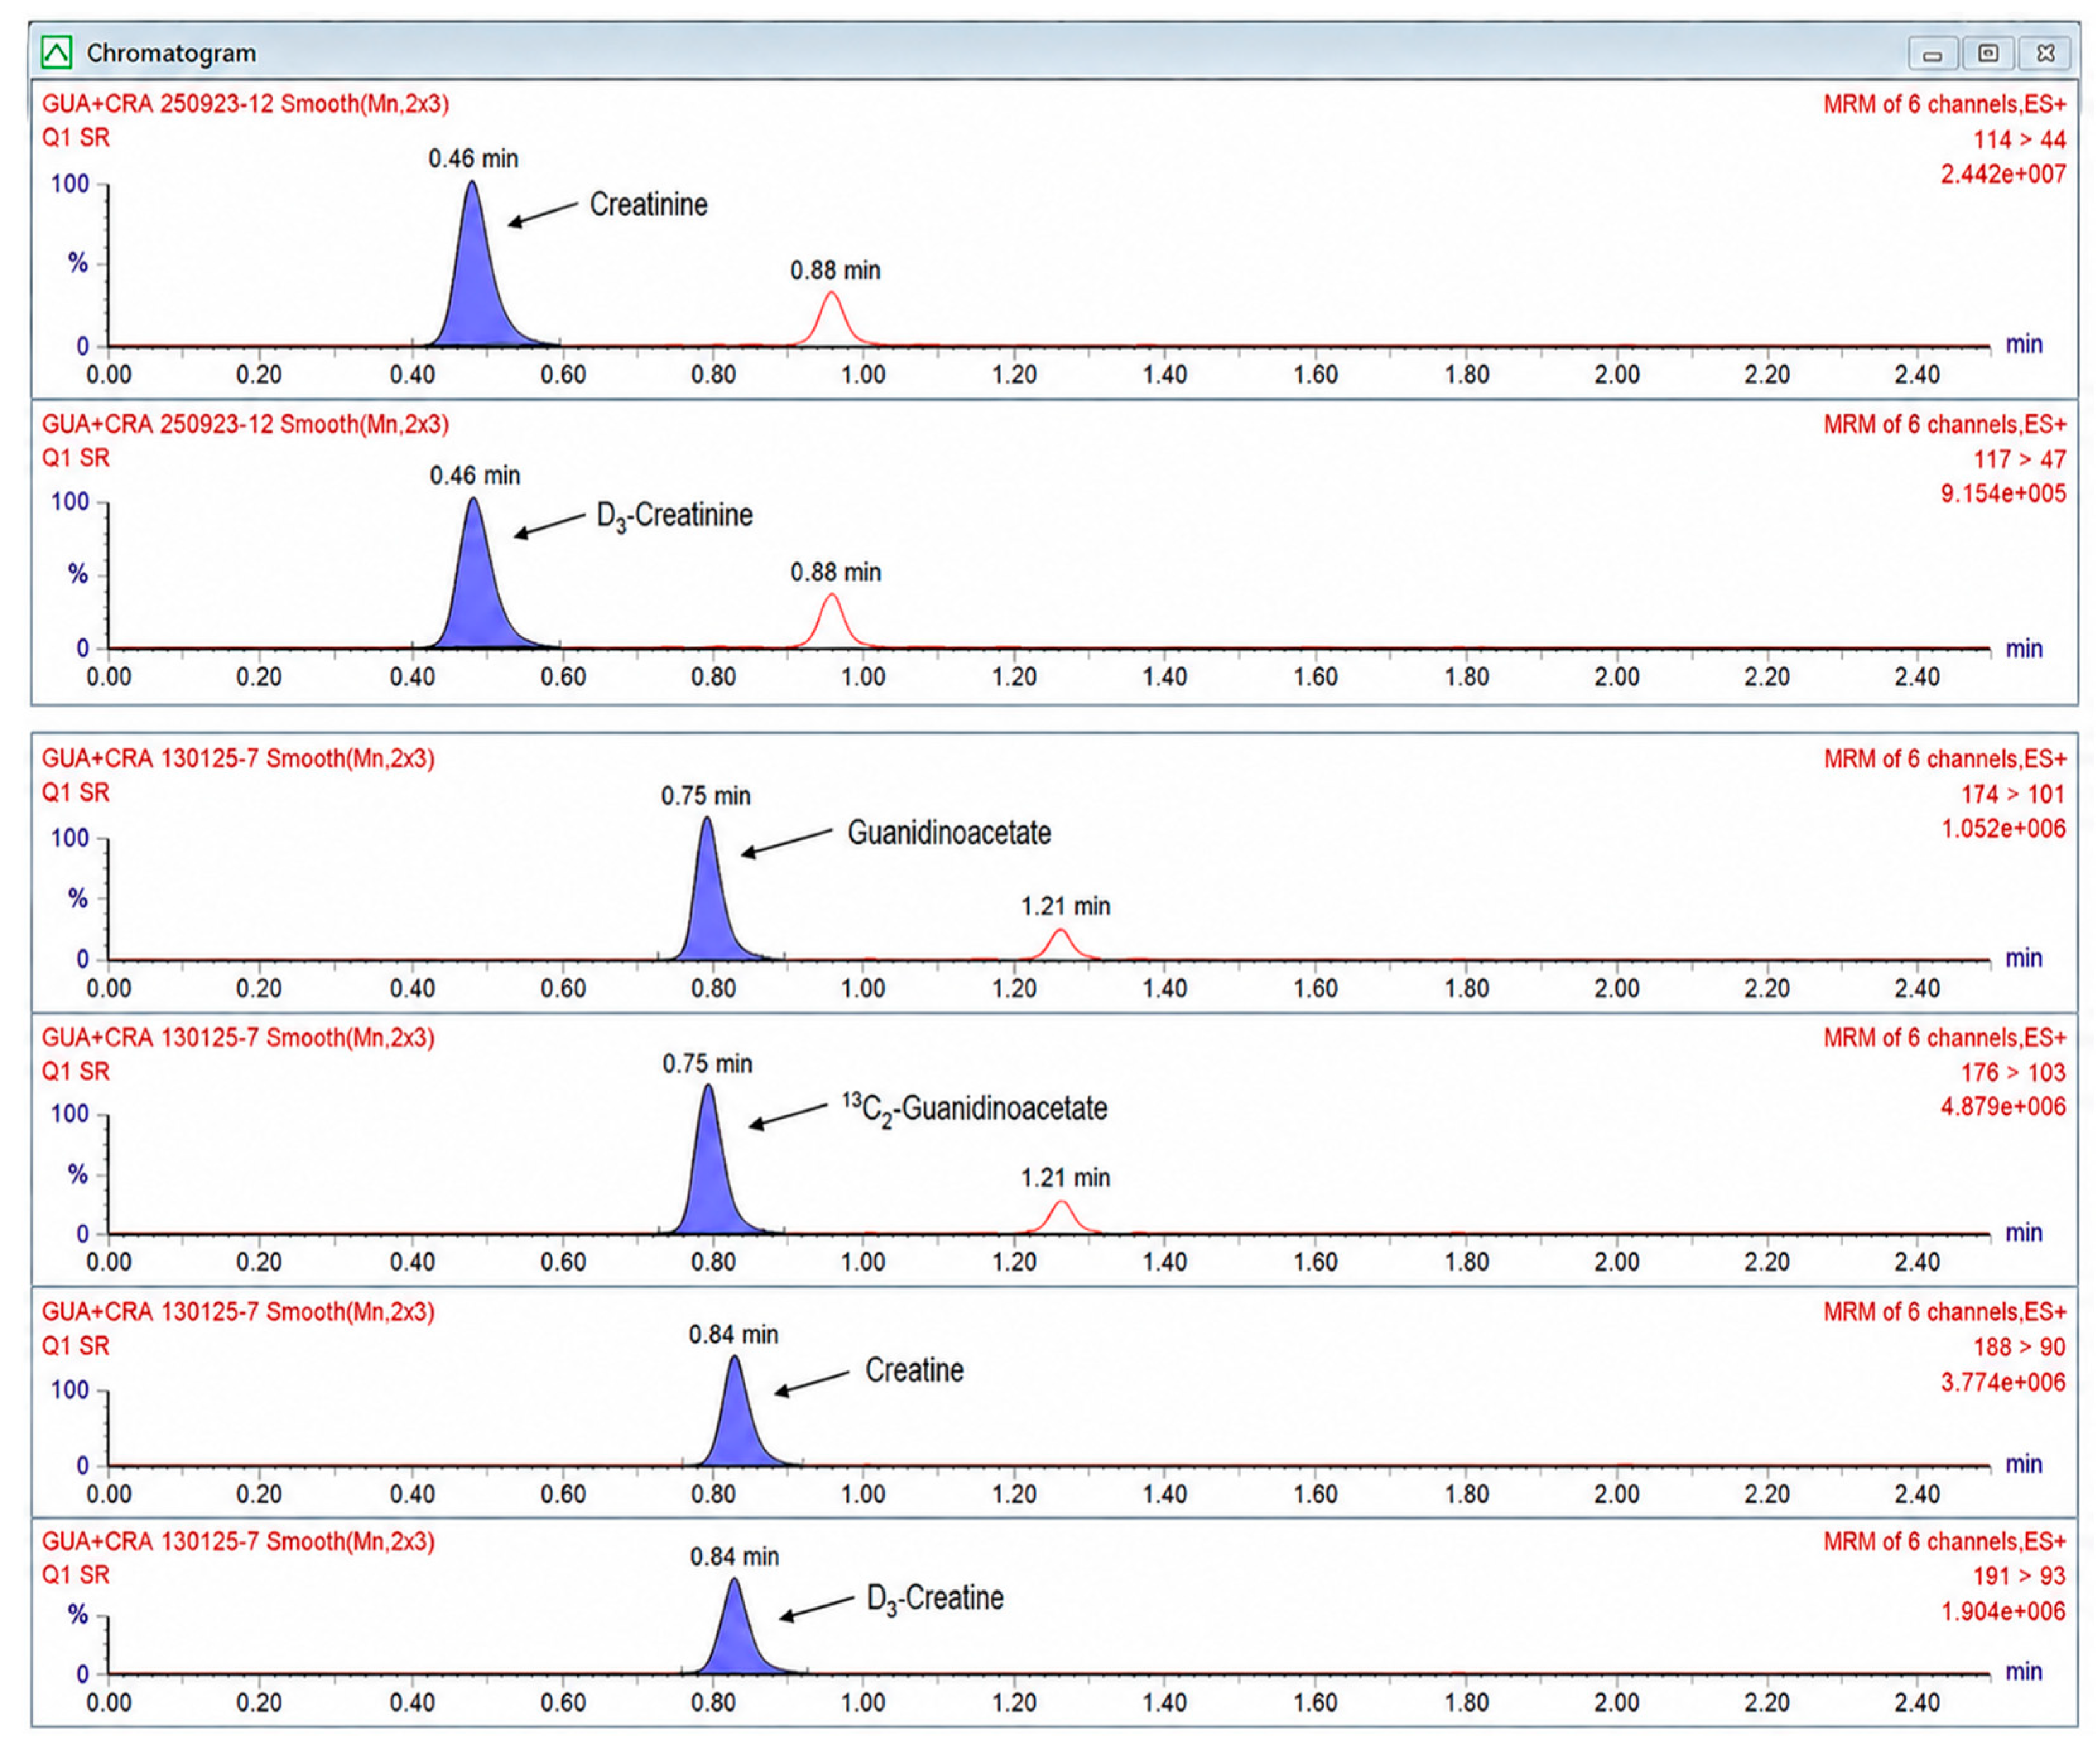Click the green Chromatogram window icon
This screenshot has height=1752, width=2100.
[x=56, y=52]
